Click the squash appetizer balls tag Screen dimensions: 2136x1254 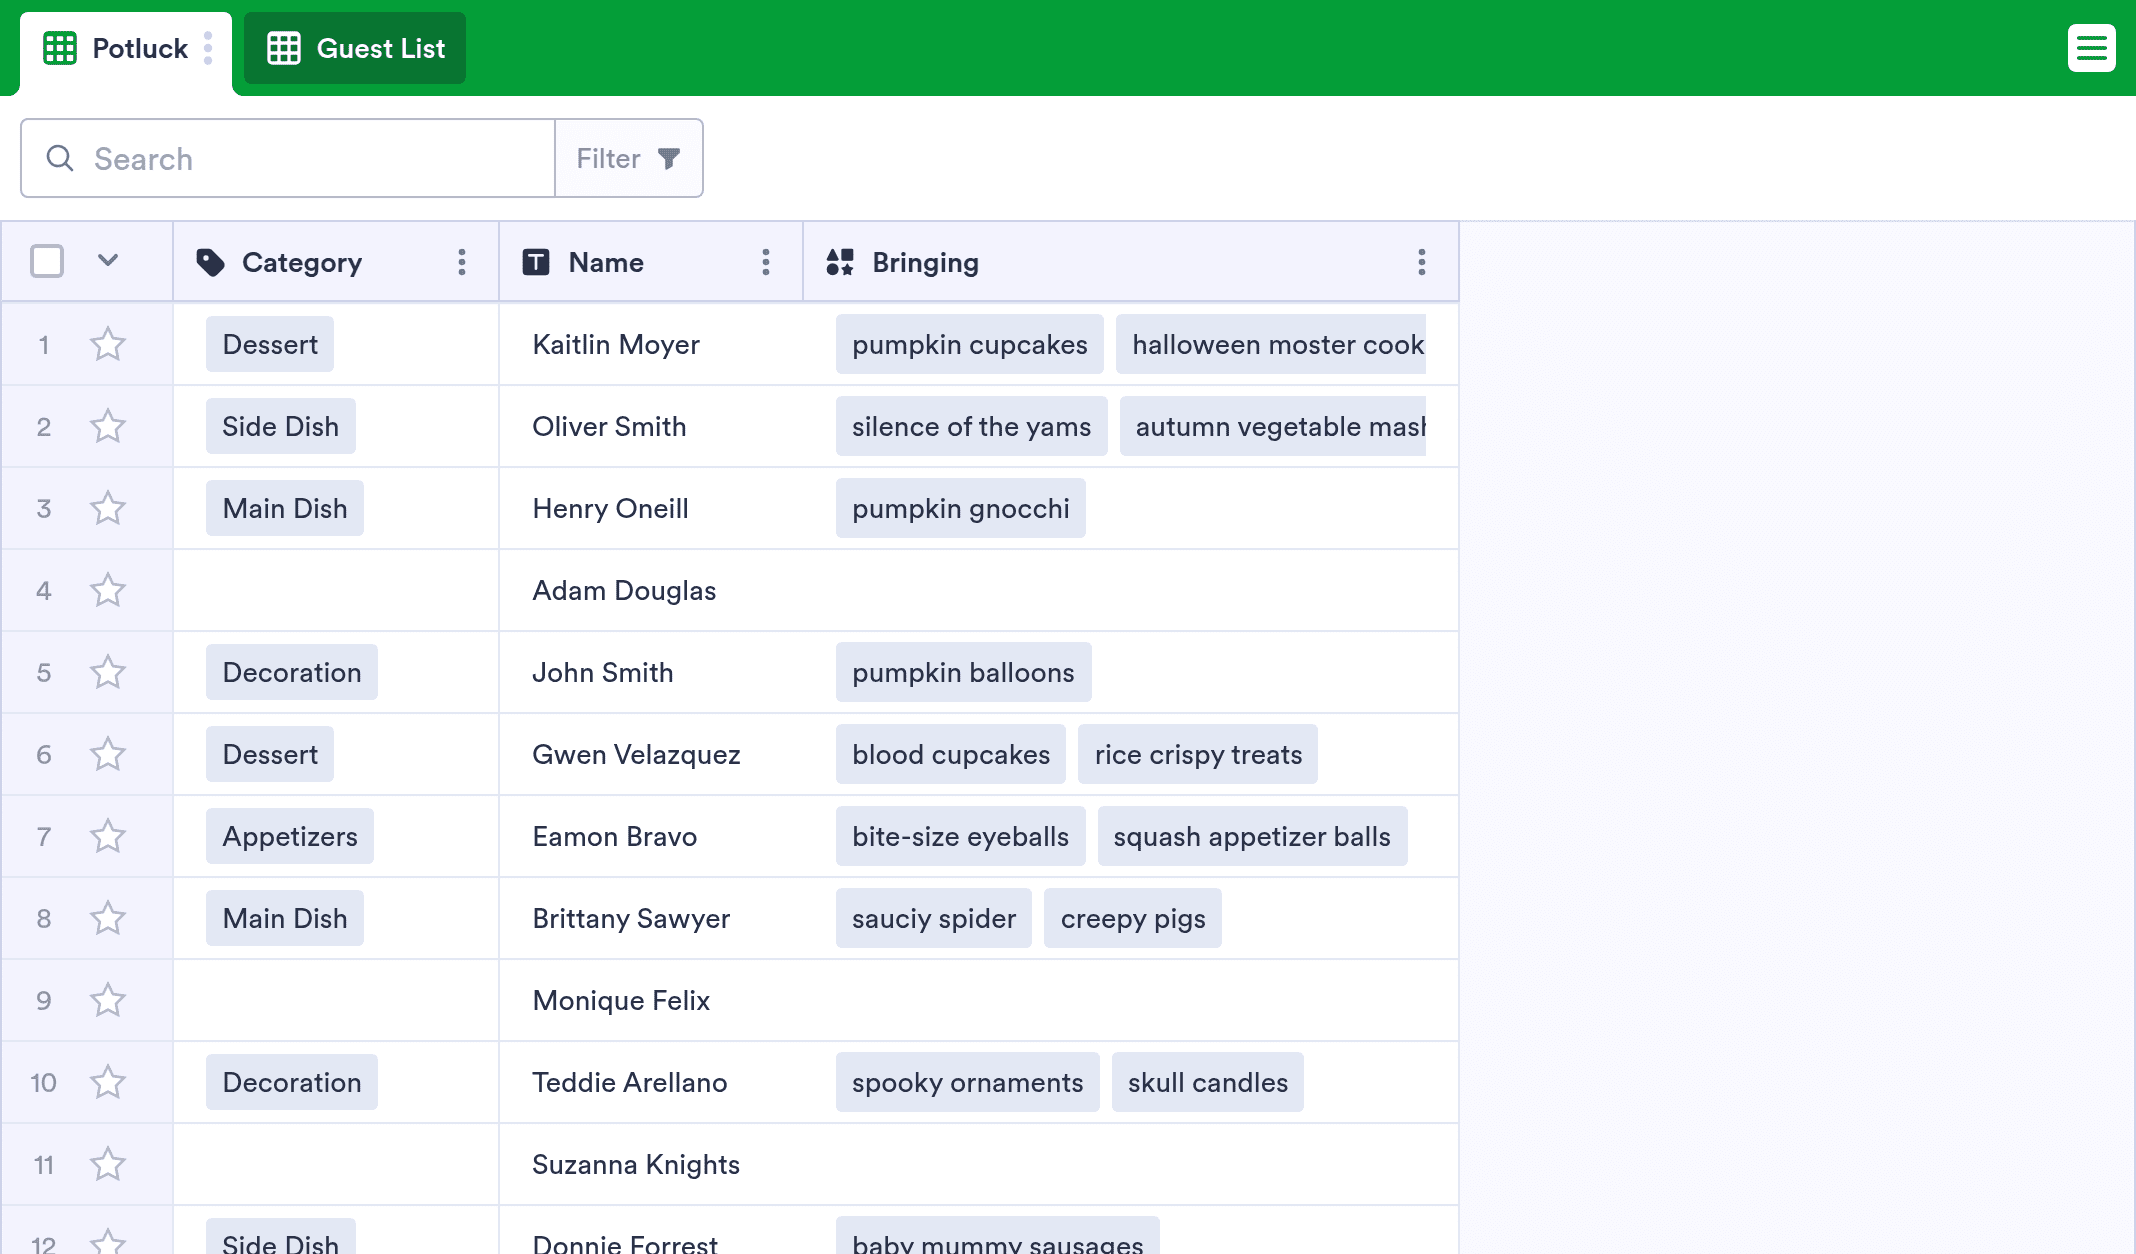click(x=1252, y=836)
